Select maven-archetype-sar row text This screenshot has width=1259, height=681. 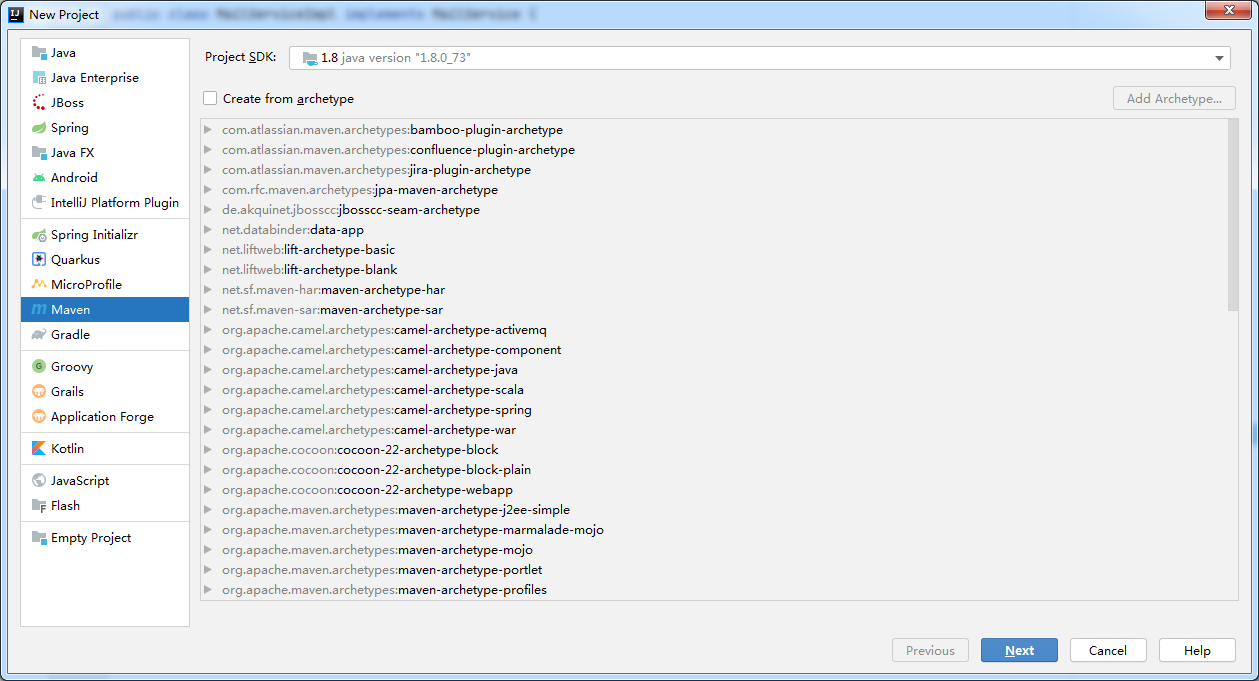(x=332, y=310)
